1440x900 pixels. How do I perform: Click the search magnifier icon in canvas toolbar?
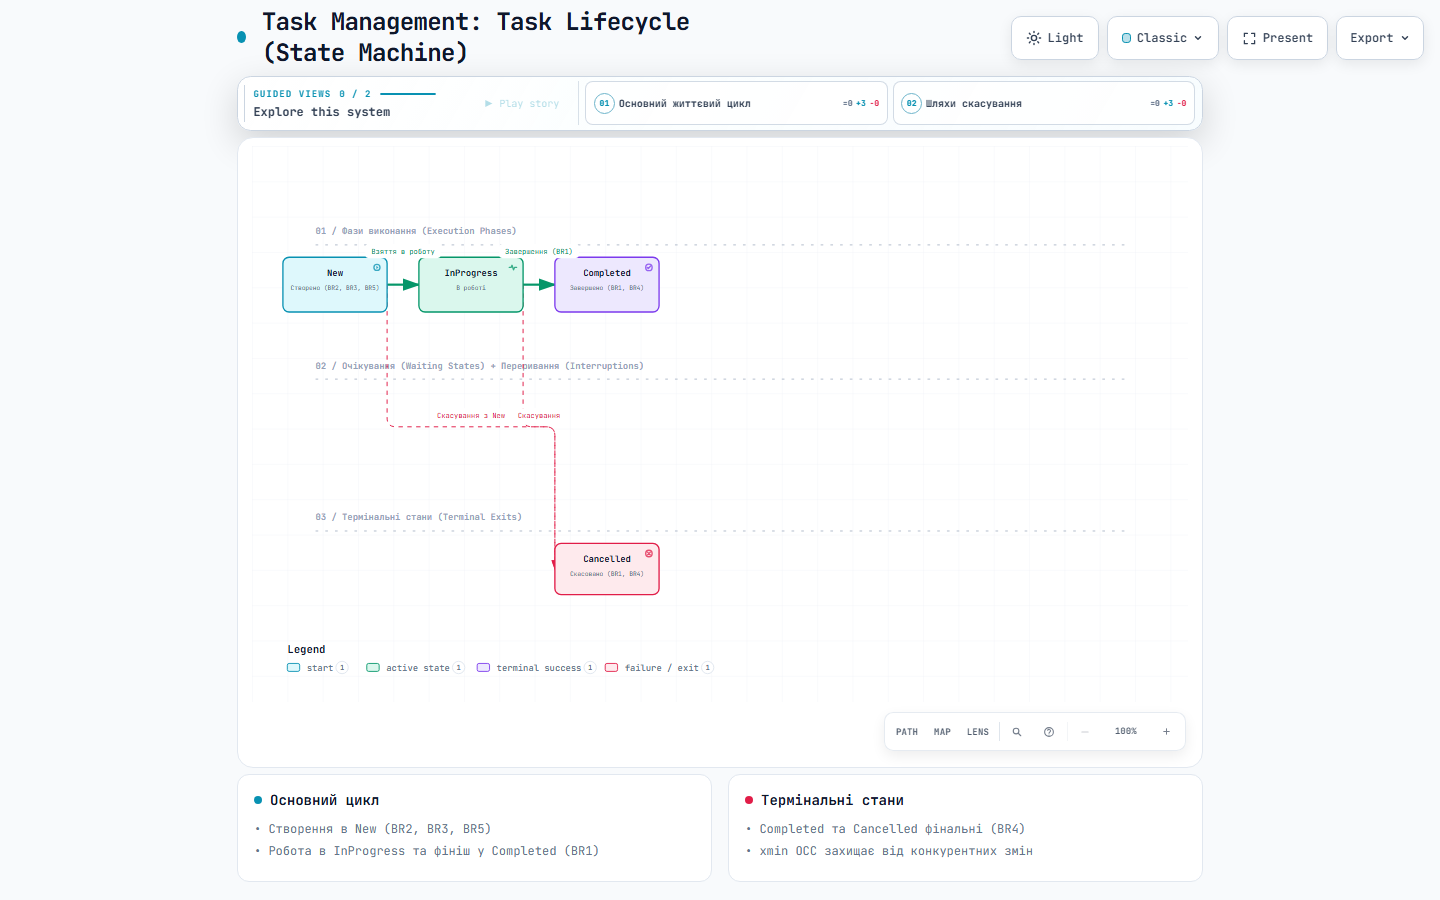pos(1017,732)
